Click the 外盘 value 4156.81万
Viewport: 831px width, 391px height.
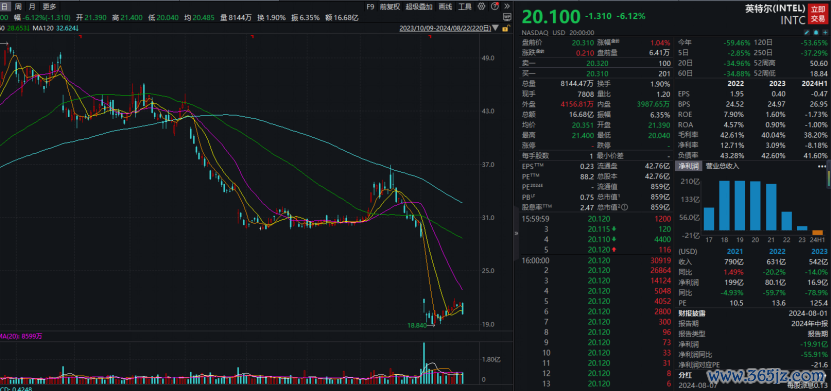coord(578,104)
